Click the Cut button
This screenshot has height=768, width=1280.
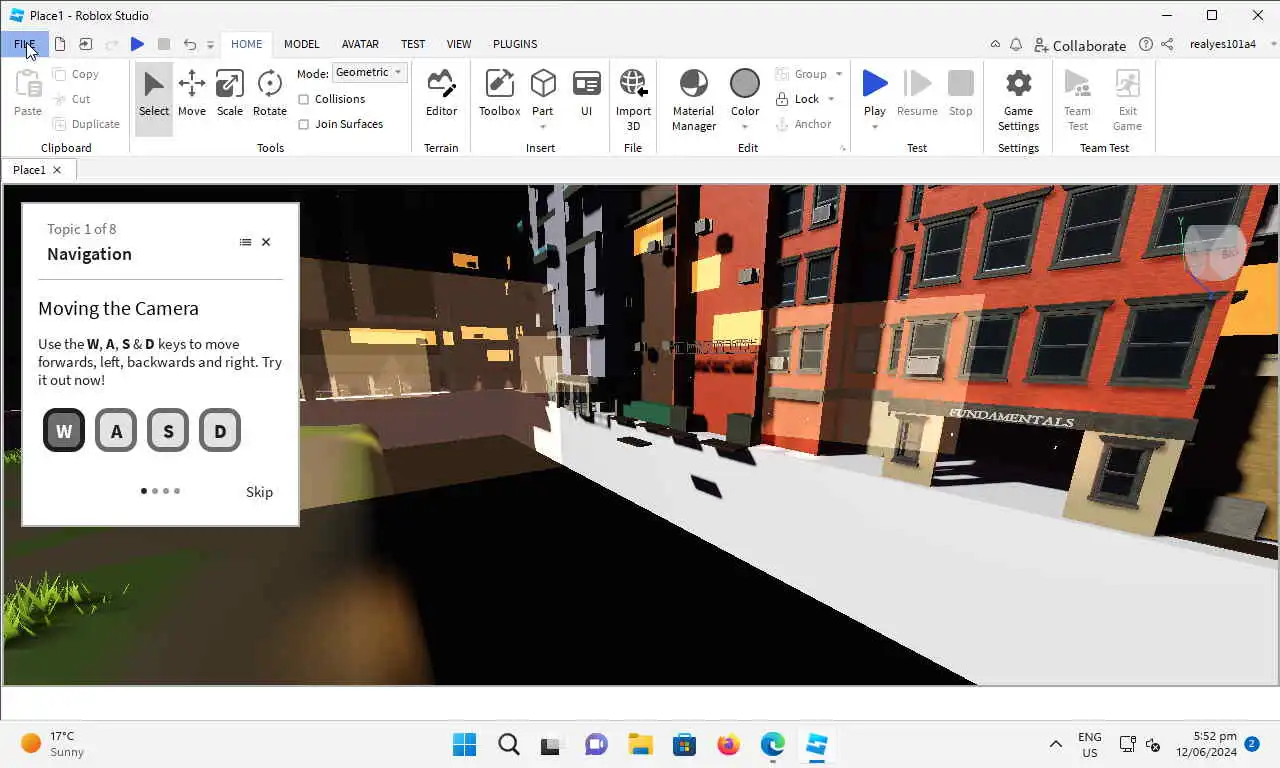(72, 99)
